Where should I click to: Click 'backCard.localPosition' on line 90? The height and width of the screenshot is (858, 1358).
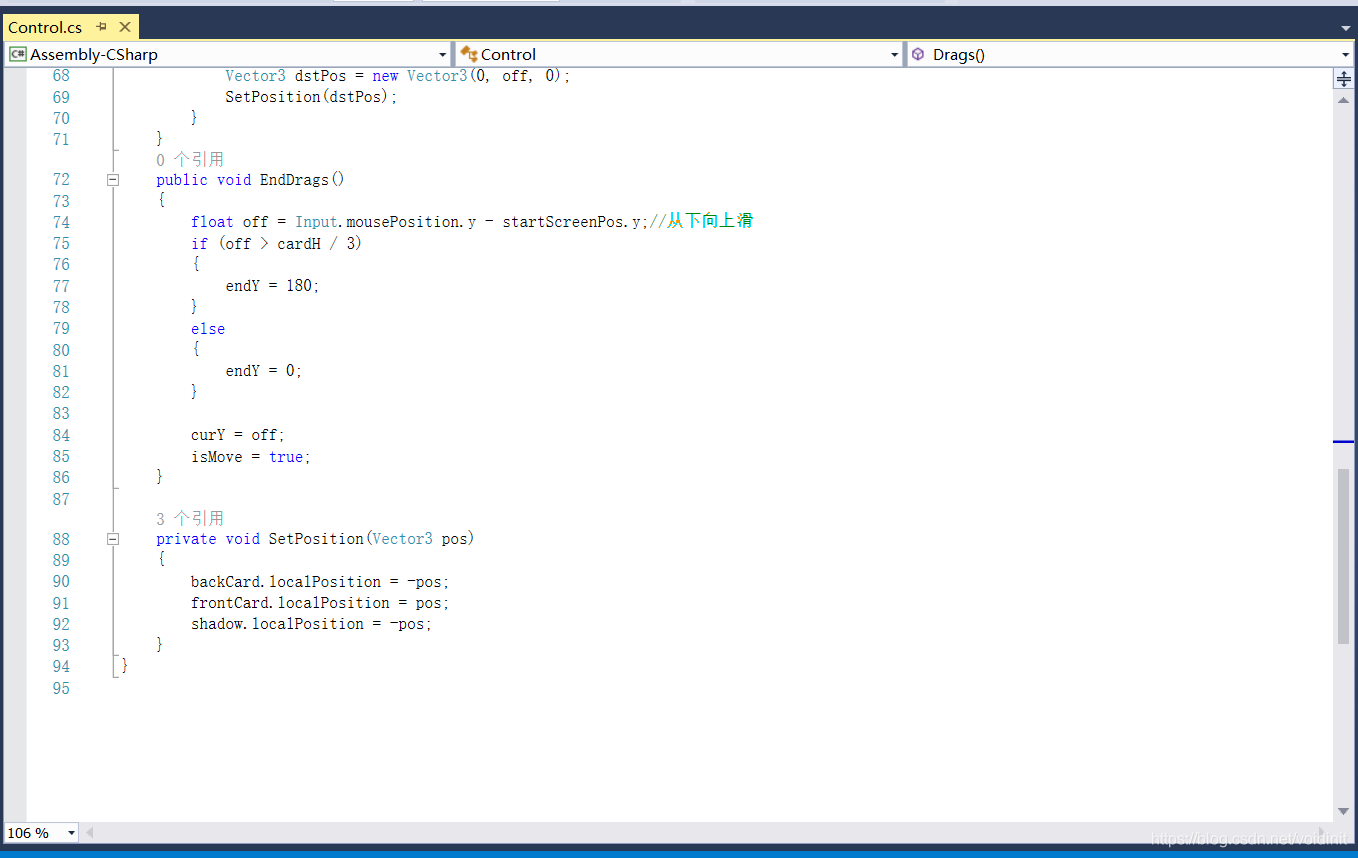click(x=286, y=582)
